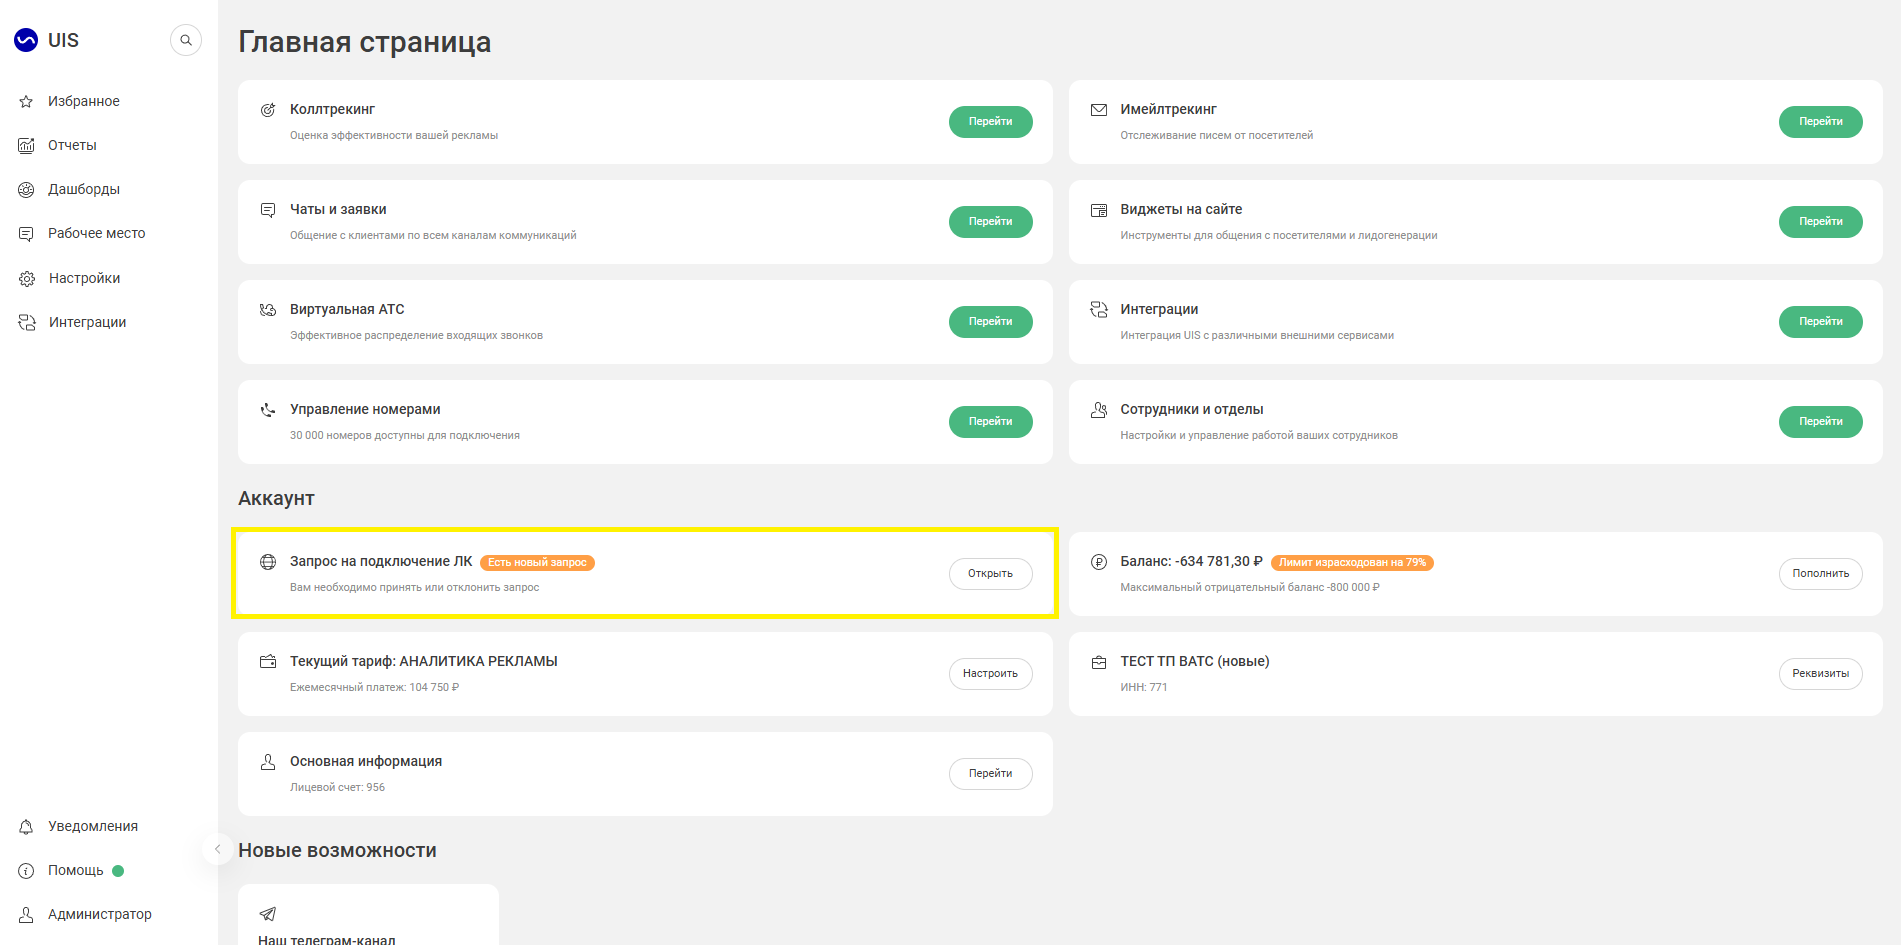Open Настройки in the sidebar
Image resolution: width=1901 pixels, height=945 pixels.
coord(84,278)
